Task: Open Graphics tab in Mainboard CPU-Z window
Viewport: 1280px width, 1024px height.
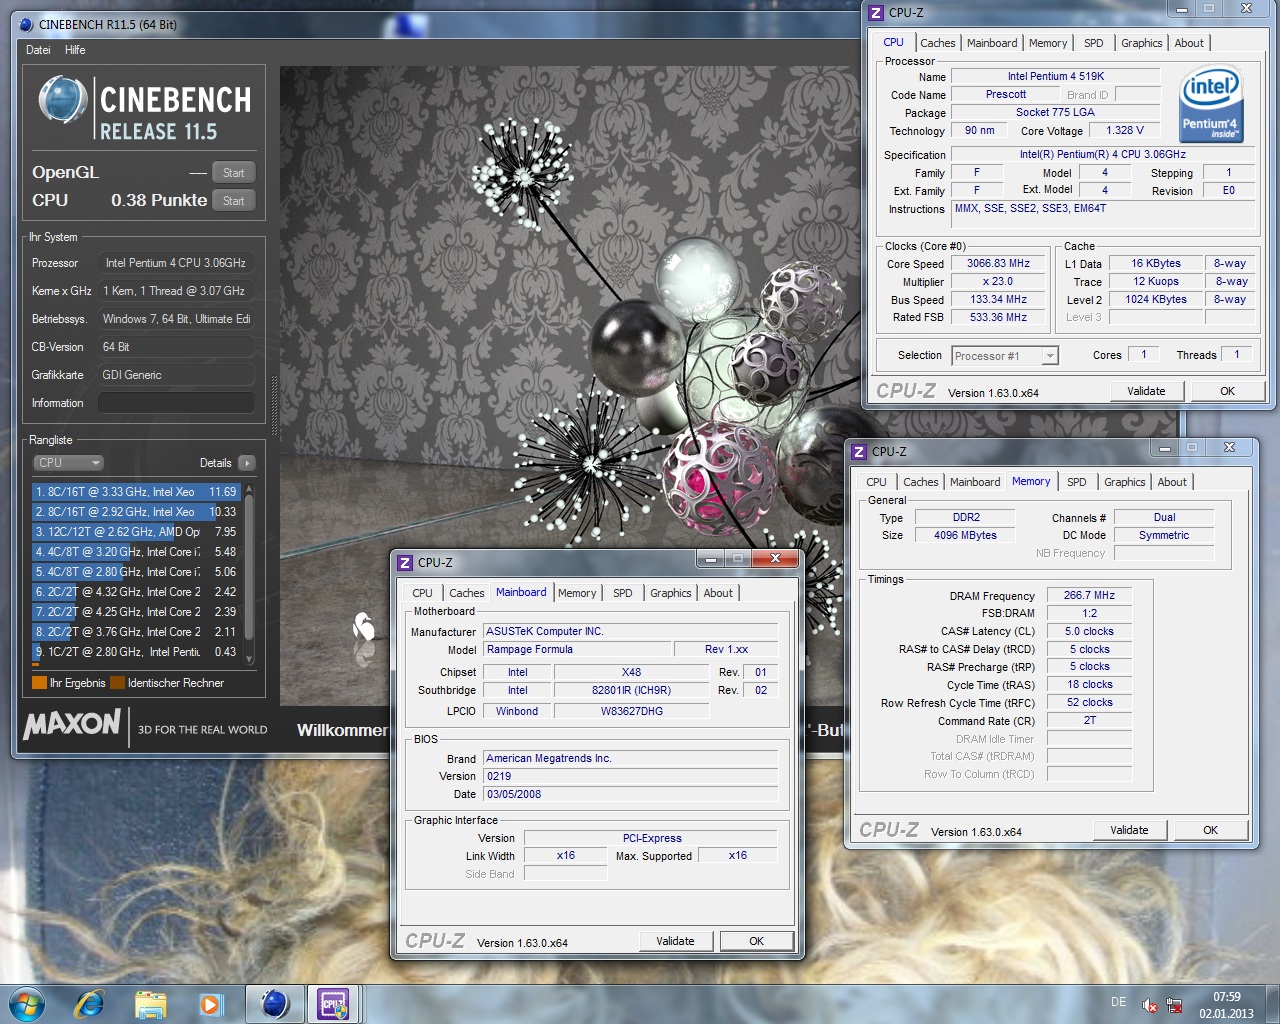Action: (x=670, y=593)
